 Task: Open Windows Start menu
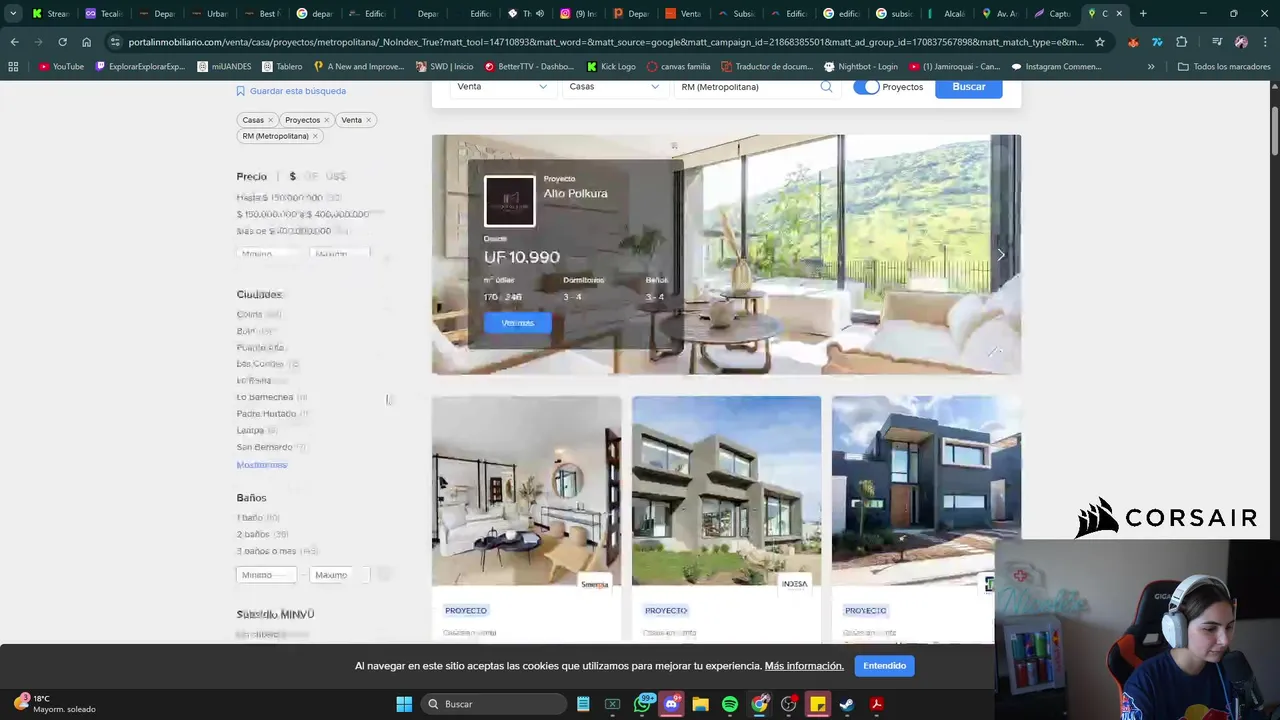[x=404, y=704]
